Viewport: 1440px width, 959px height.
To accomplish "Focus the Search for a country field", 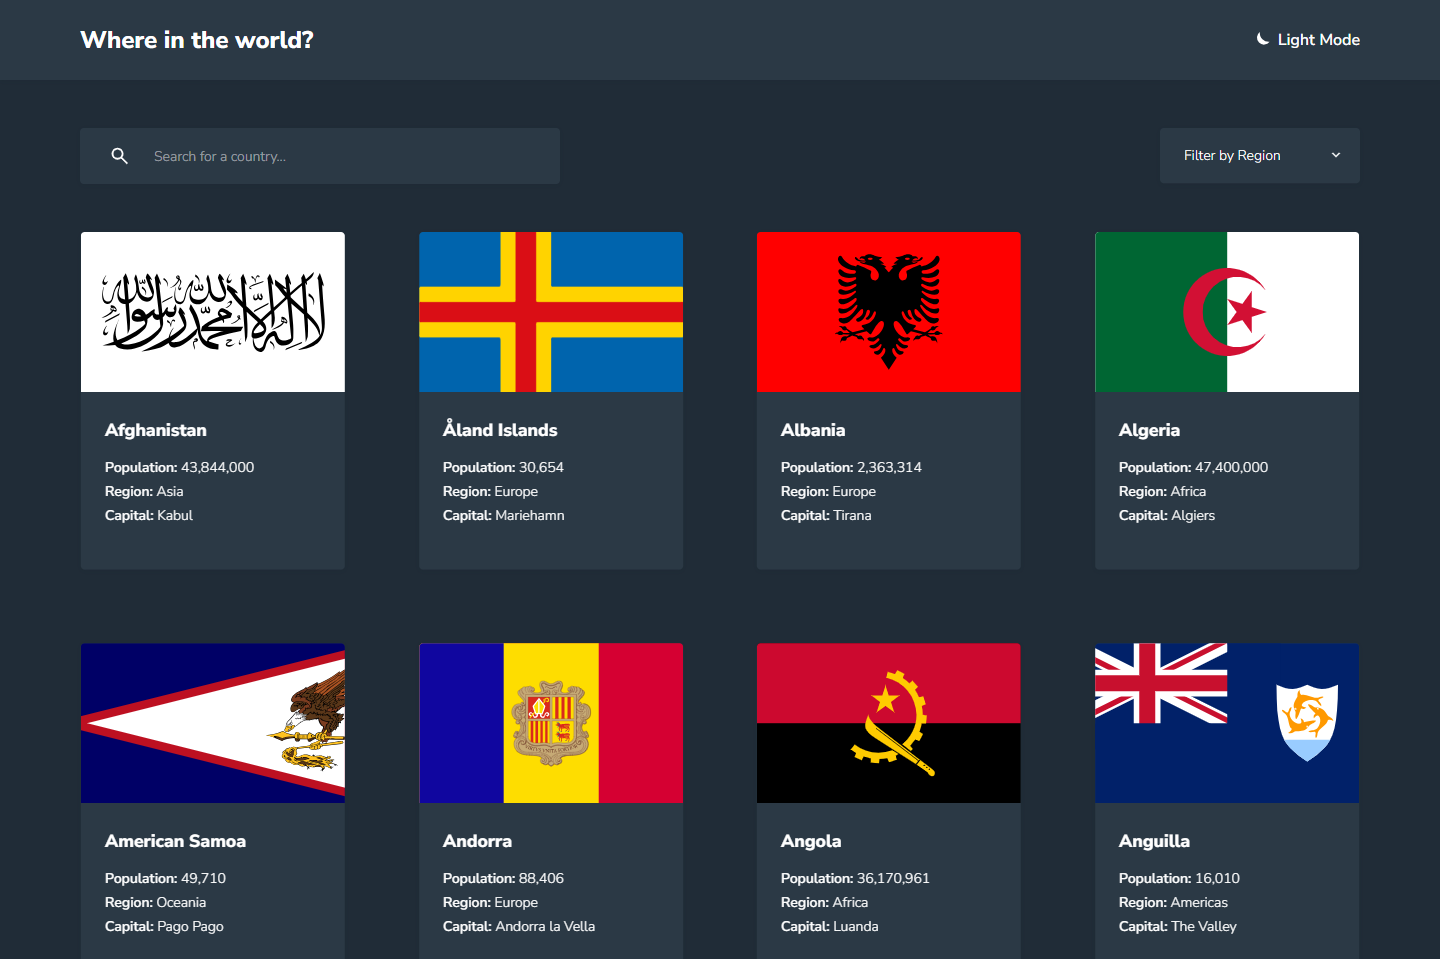I will click(320, 156).
